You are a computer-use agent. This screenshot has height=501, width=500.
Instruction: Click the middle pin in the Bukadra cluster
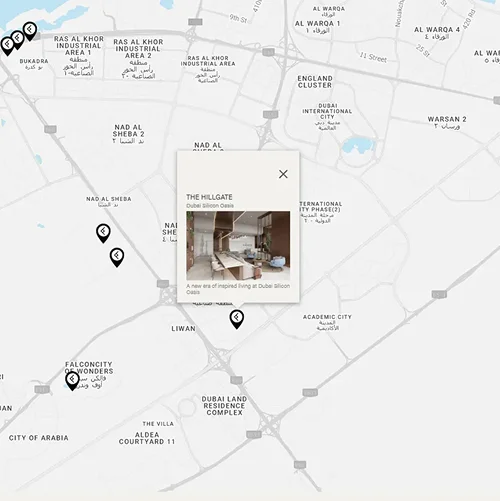point(17,40)
